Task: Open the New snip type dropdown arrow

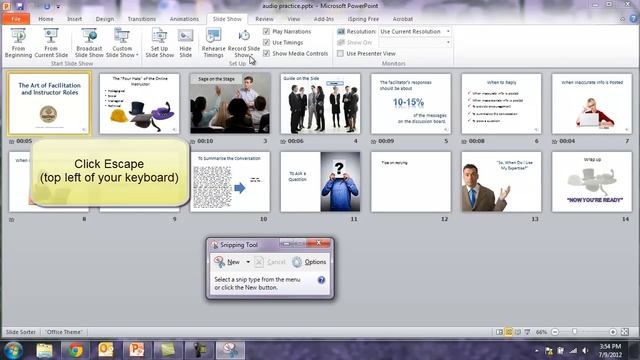Action: pos(248,262)
